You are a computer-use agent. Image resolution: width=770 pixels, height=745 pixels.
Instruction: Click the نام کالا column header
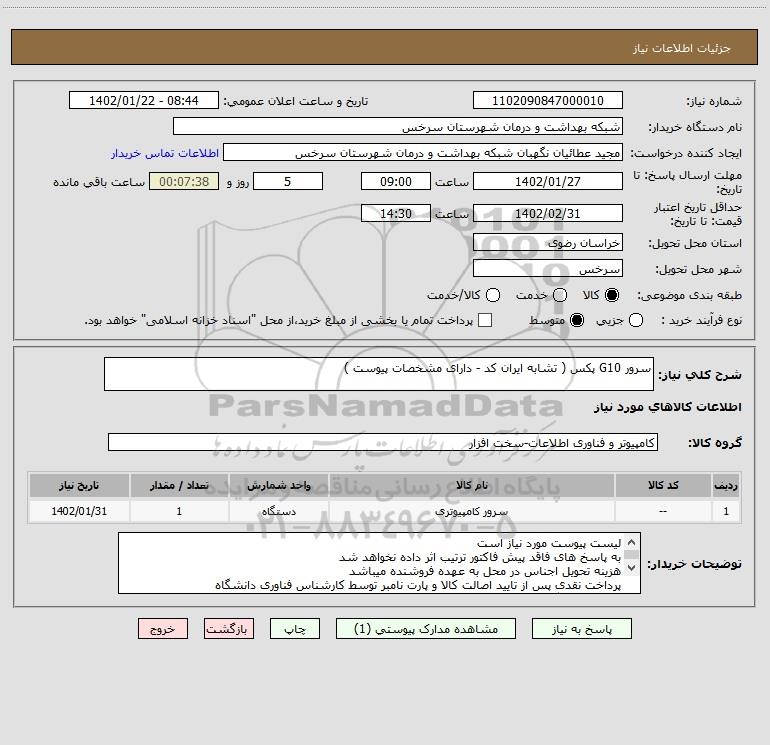pos(471,485)
